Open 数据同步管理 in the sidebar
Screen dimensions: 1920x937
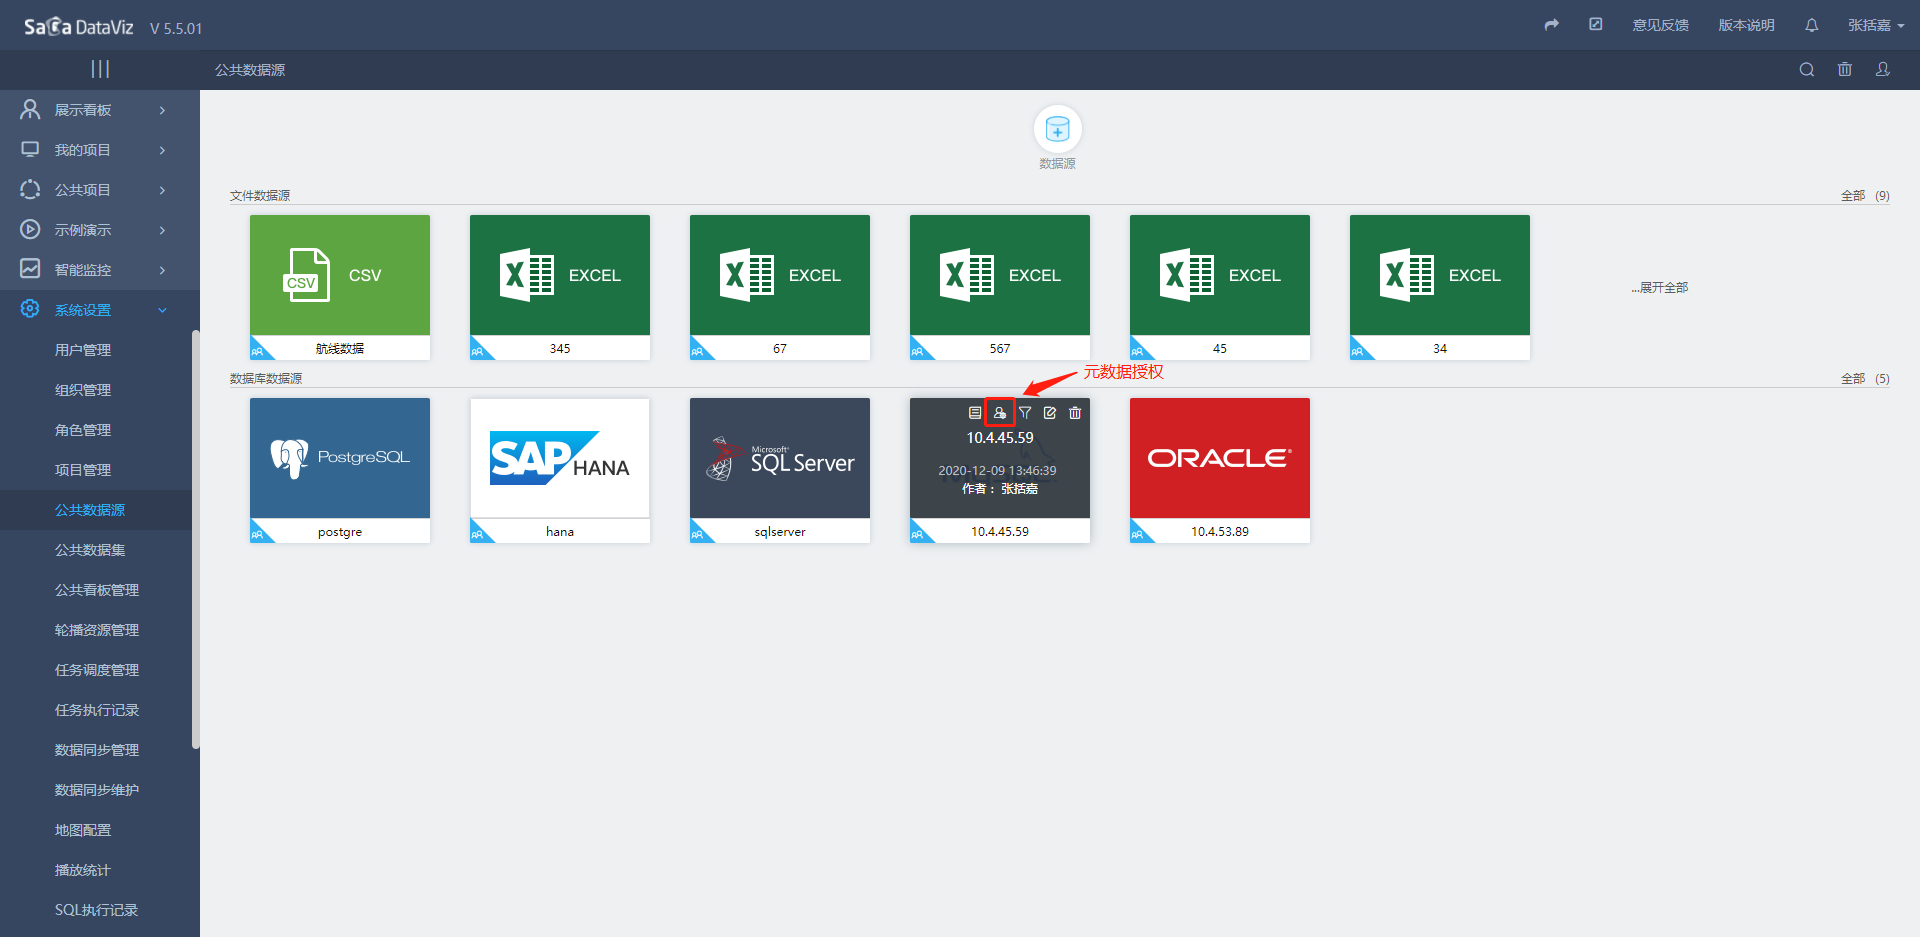tap(97, 750)
